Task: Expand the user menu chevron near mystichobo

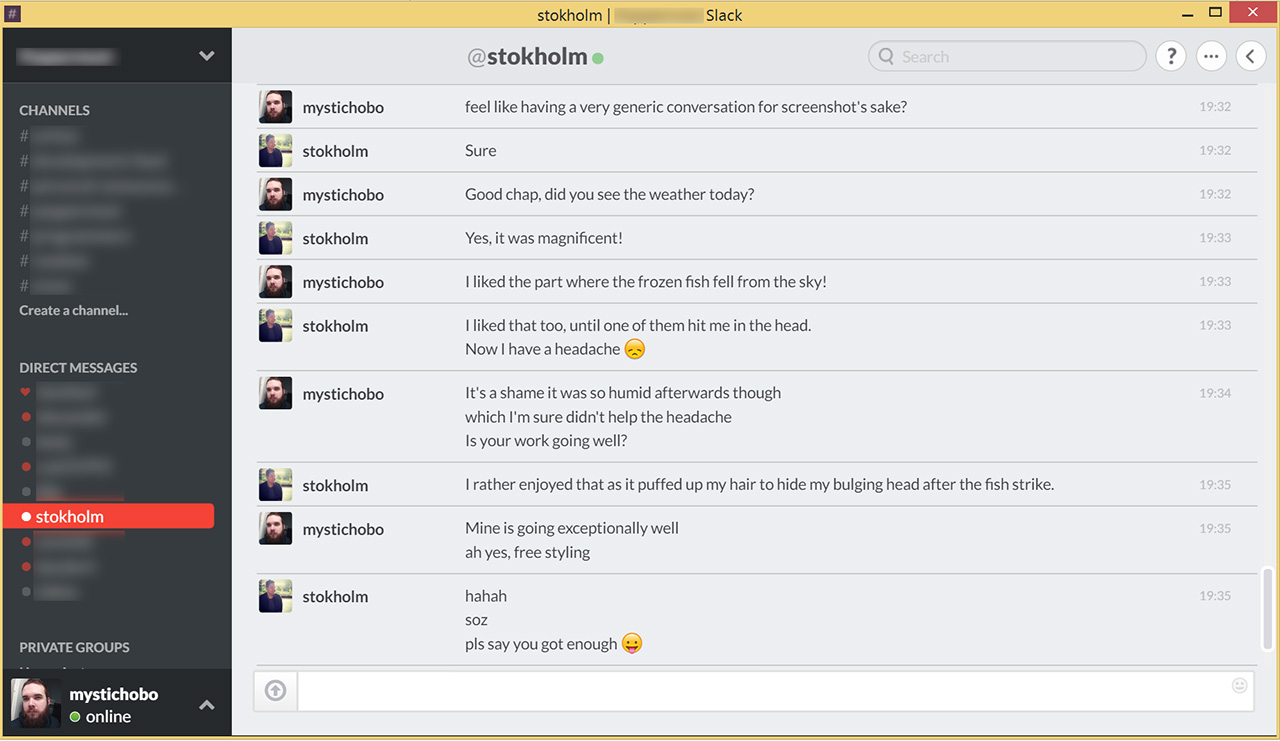Action: [x=206, y=703]
